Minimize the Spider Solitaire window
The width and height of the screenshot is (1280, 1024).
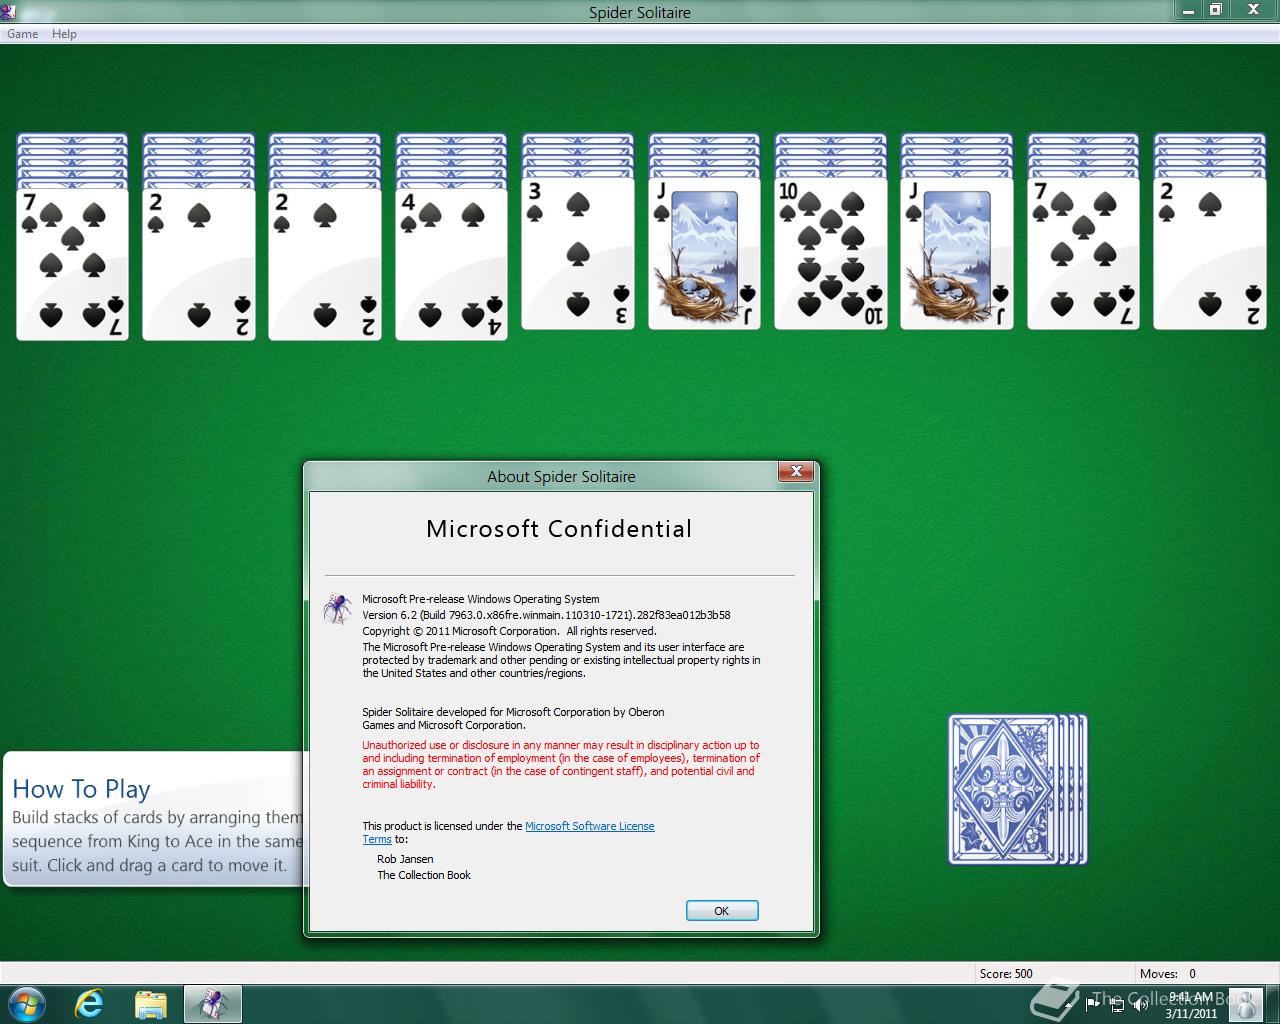coord(1188,10)
